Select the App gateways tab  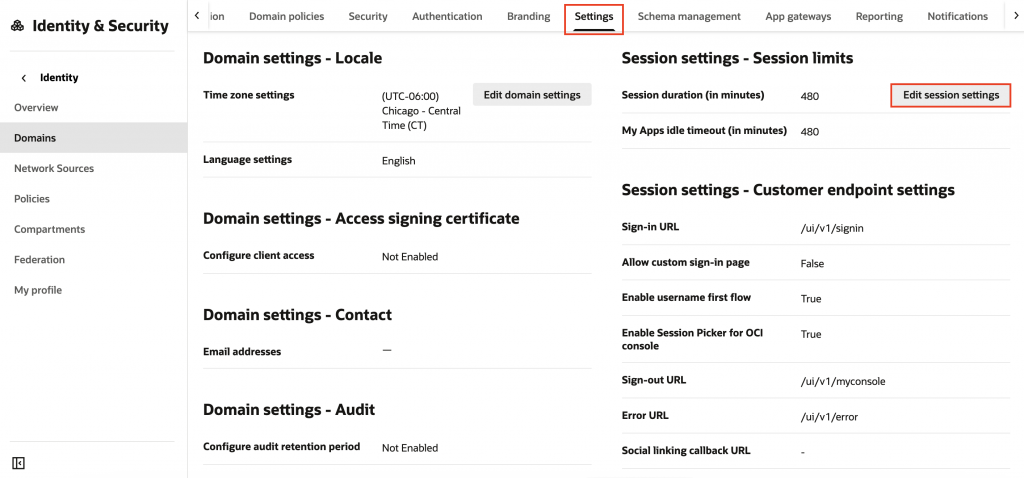tap(798, 16)
